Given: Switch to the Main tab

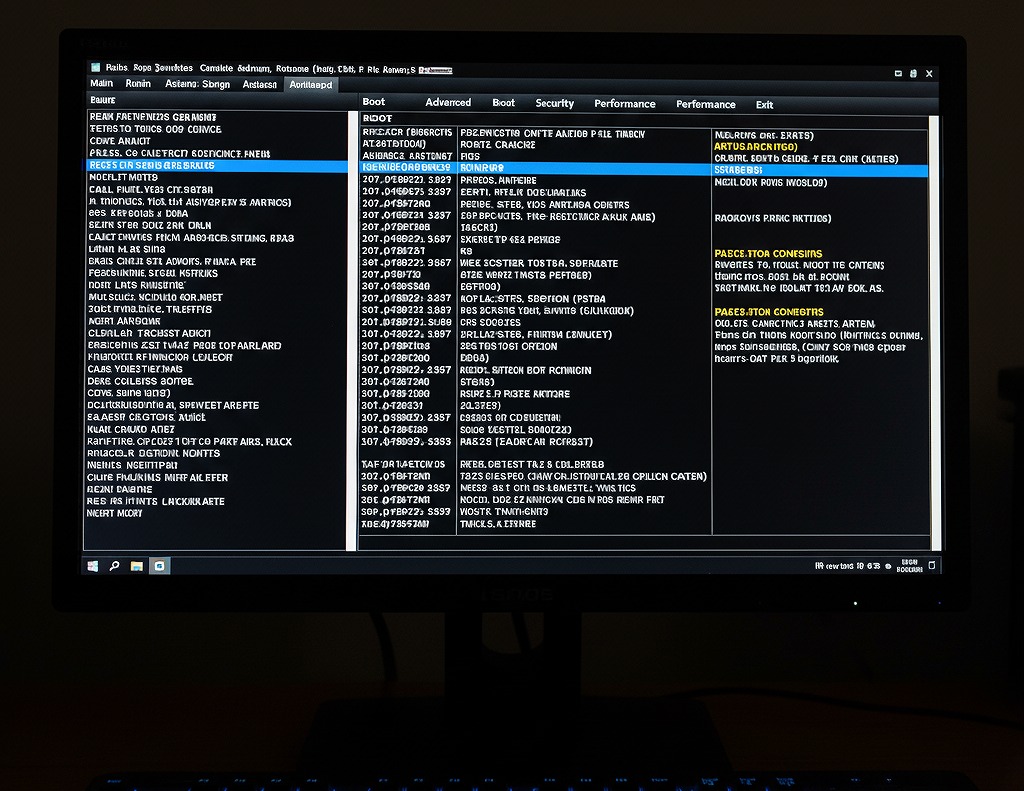Looking at the screenshot, I should pyautogui.click(x=102, y=84).
